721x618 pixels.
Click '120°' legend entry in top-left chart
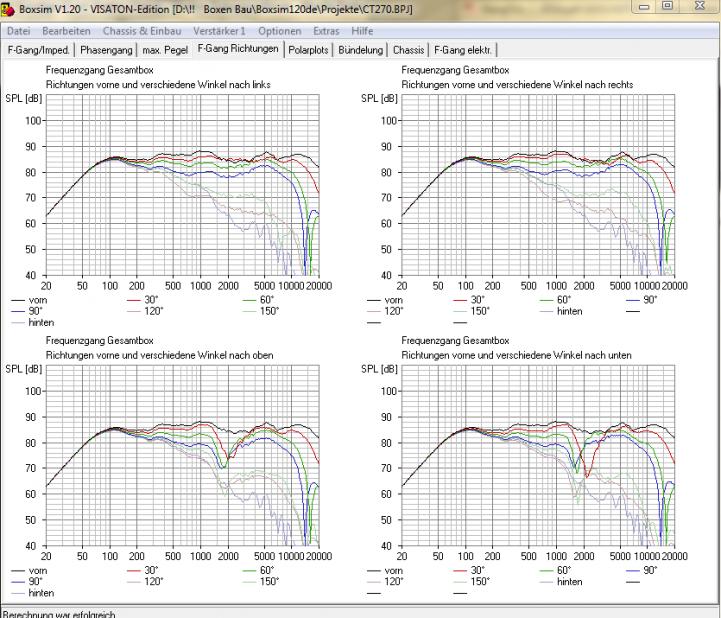click(145, 311)
